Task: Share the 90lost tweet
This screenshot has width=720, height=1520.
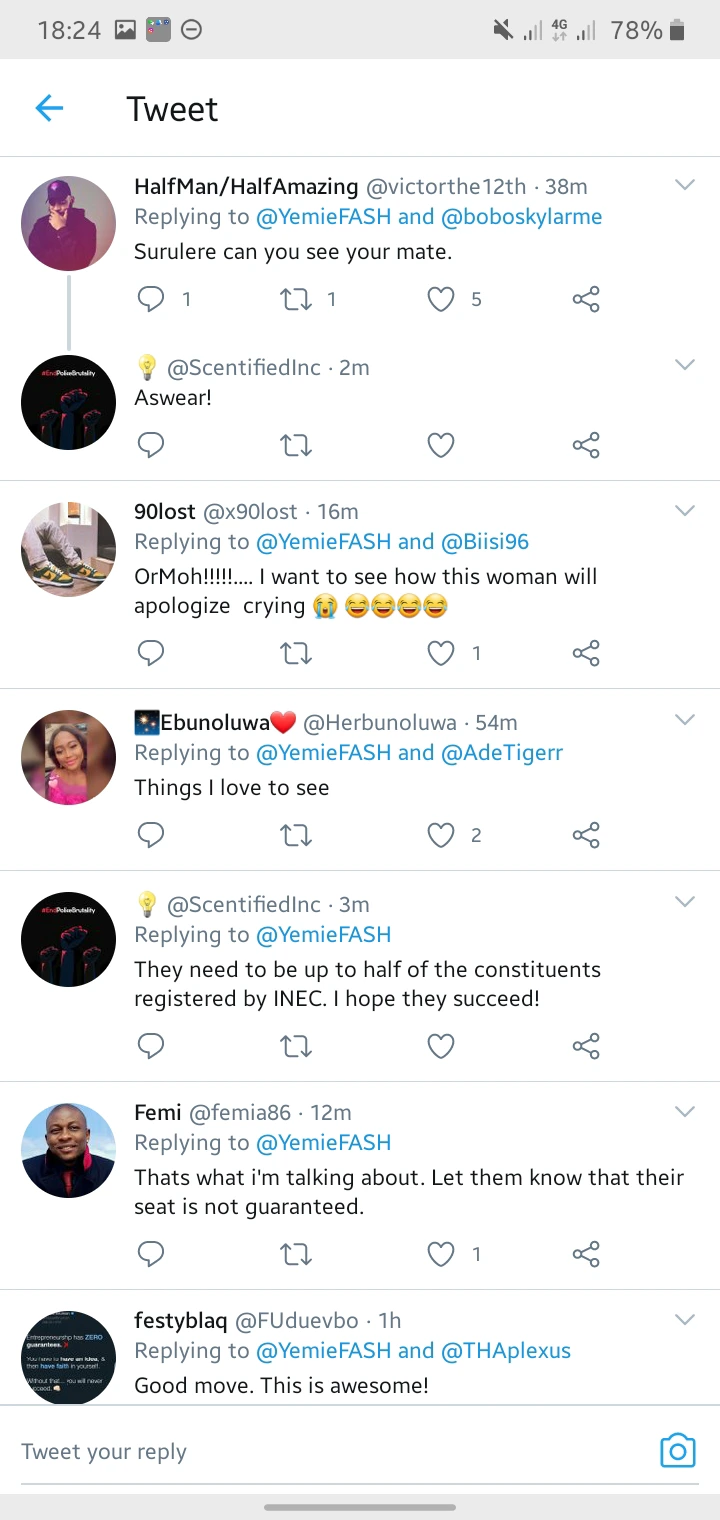Action: pyautogui.click(x=586, y=653)
